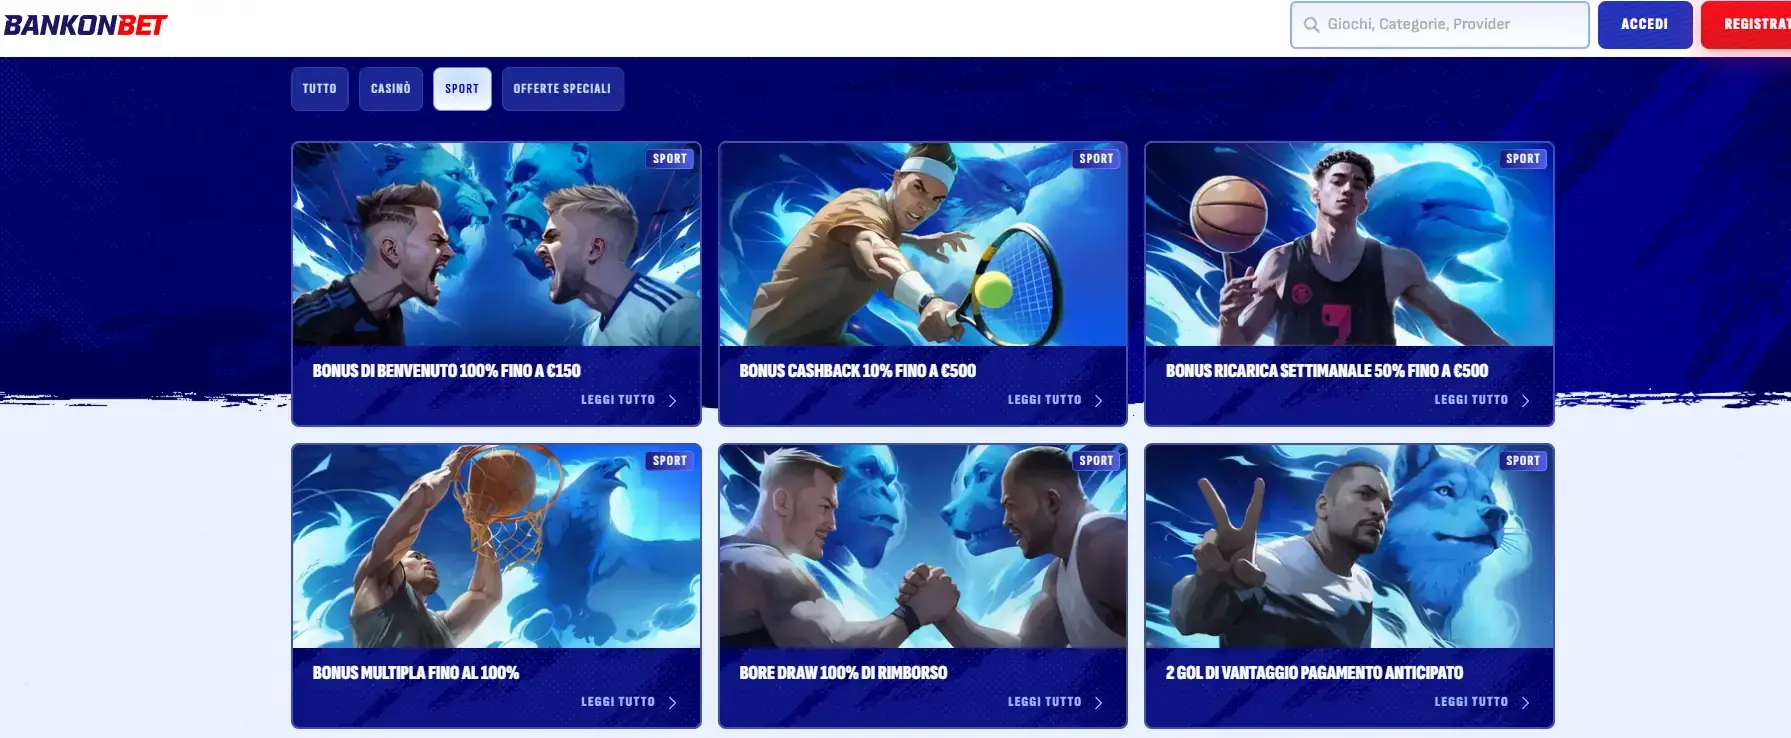Open the Bonus Ricarica Settimanale basketball image
The height and width of the screenshot is (738, 1791).
(x=1349, y=245)
